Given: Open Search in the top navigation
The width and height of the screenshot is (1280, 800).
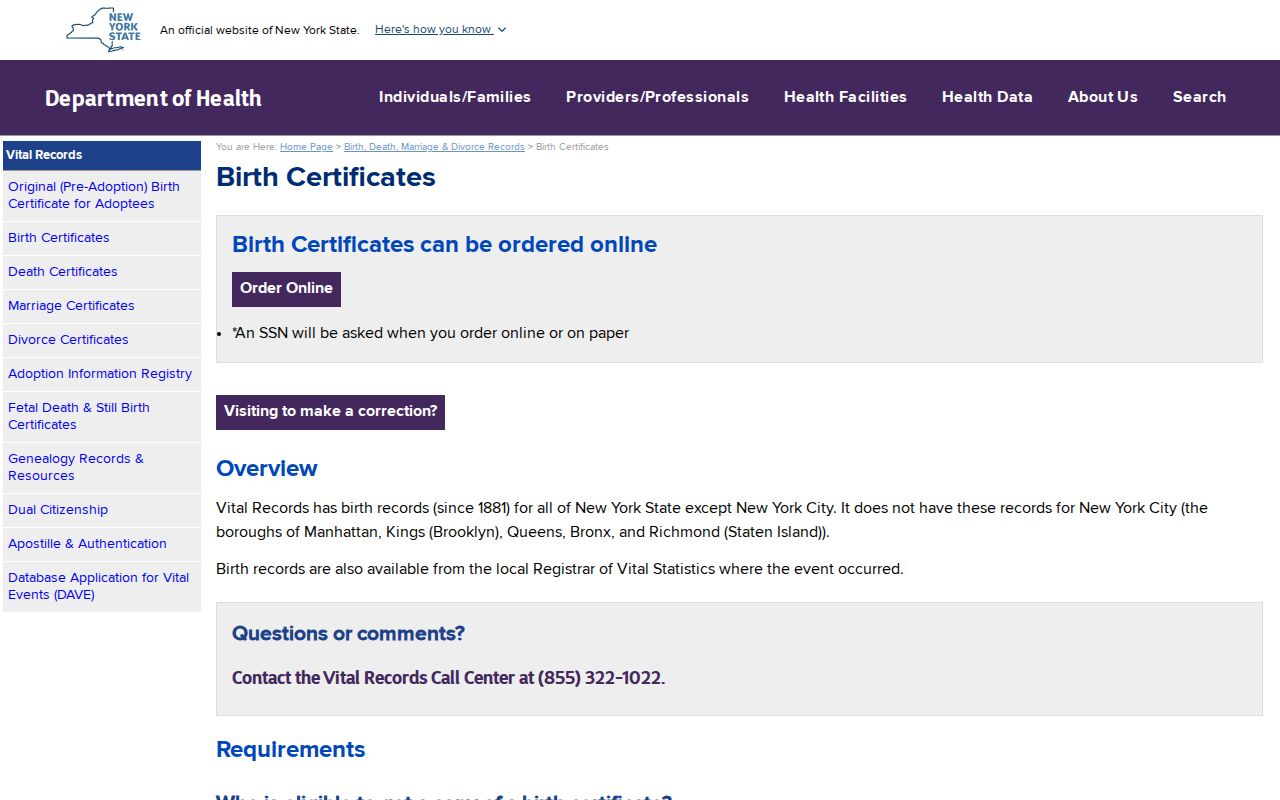Looking at the screenshot, I should pyautogui.click(x=1199, y=97).
